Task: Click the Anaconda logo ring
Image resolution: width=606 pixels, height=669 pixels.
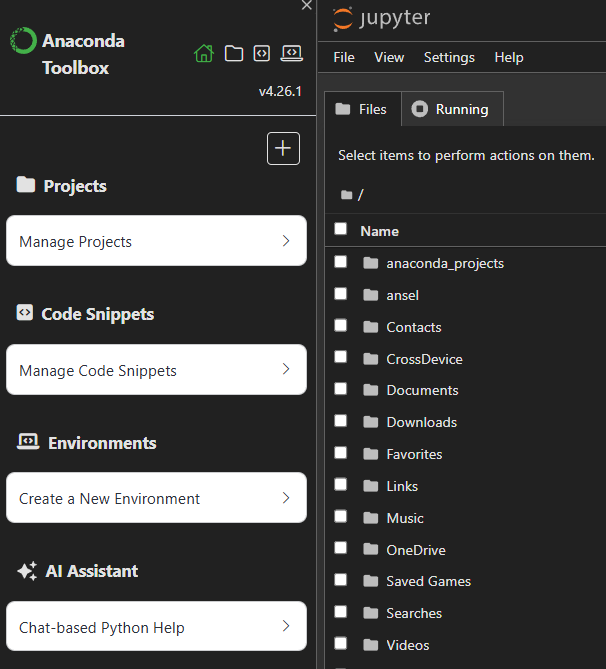Action: 23,41
